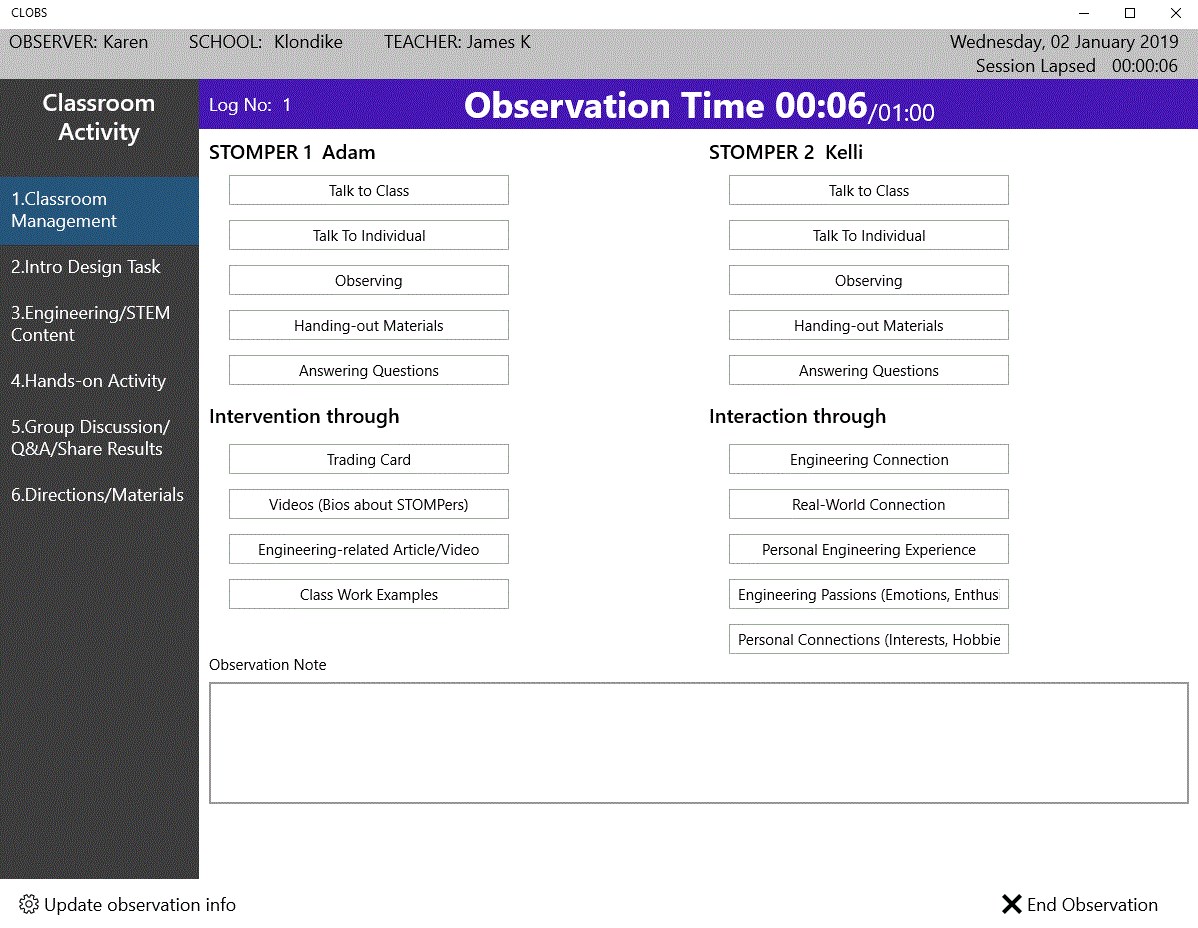Click the Classroom Activity sidebar title
The image size is (1198, 928).
coord(99,117)
